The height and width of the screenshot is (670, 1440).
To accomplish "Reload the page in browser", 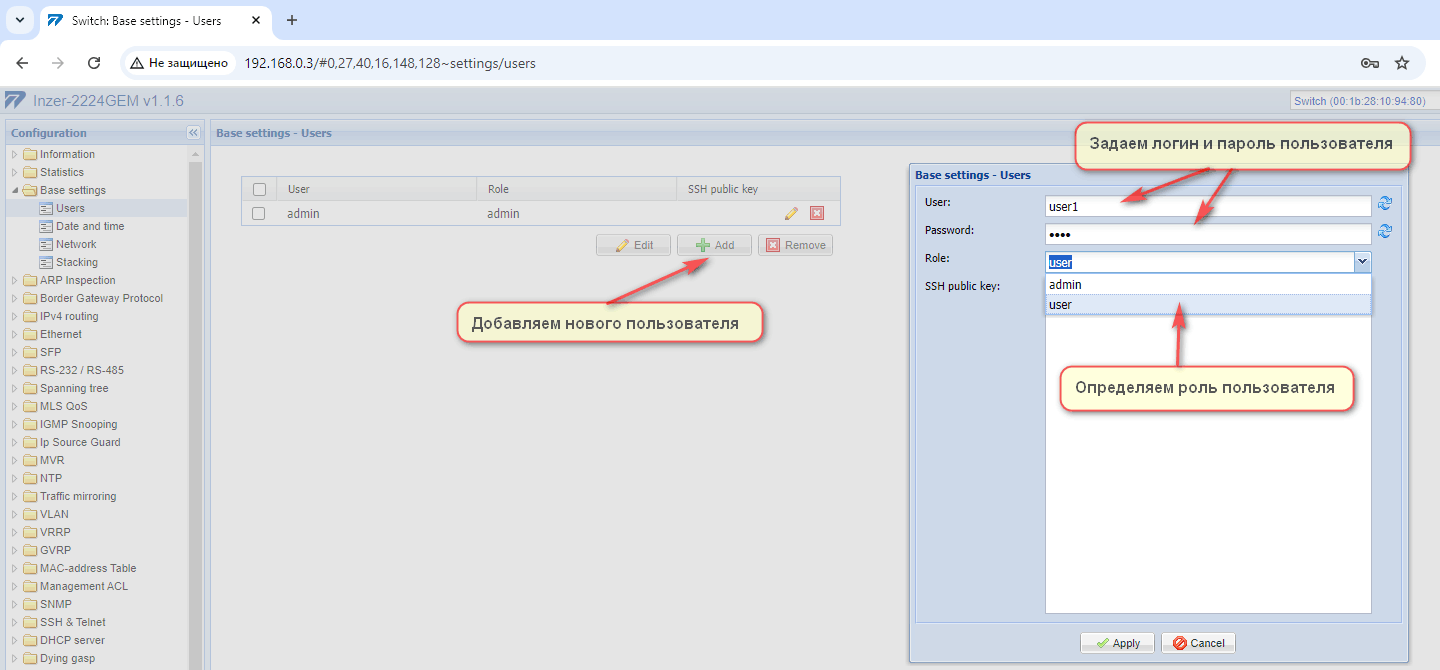I will (x=94, y=63).
